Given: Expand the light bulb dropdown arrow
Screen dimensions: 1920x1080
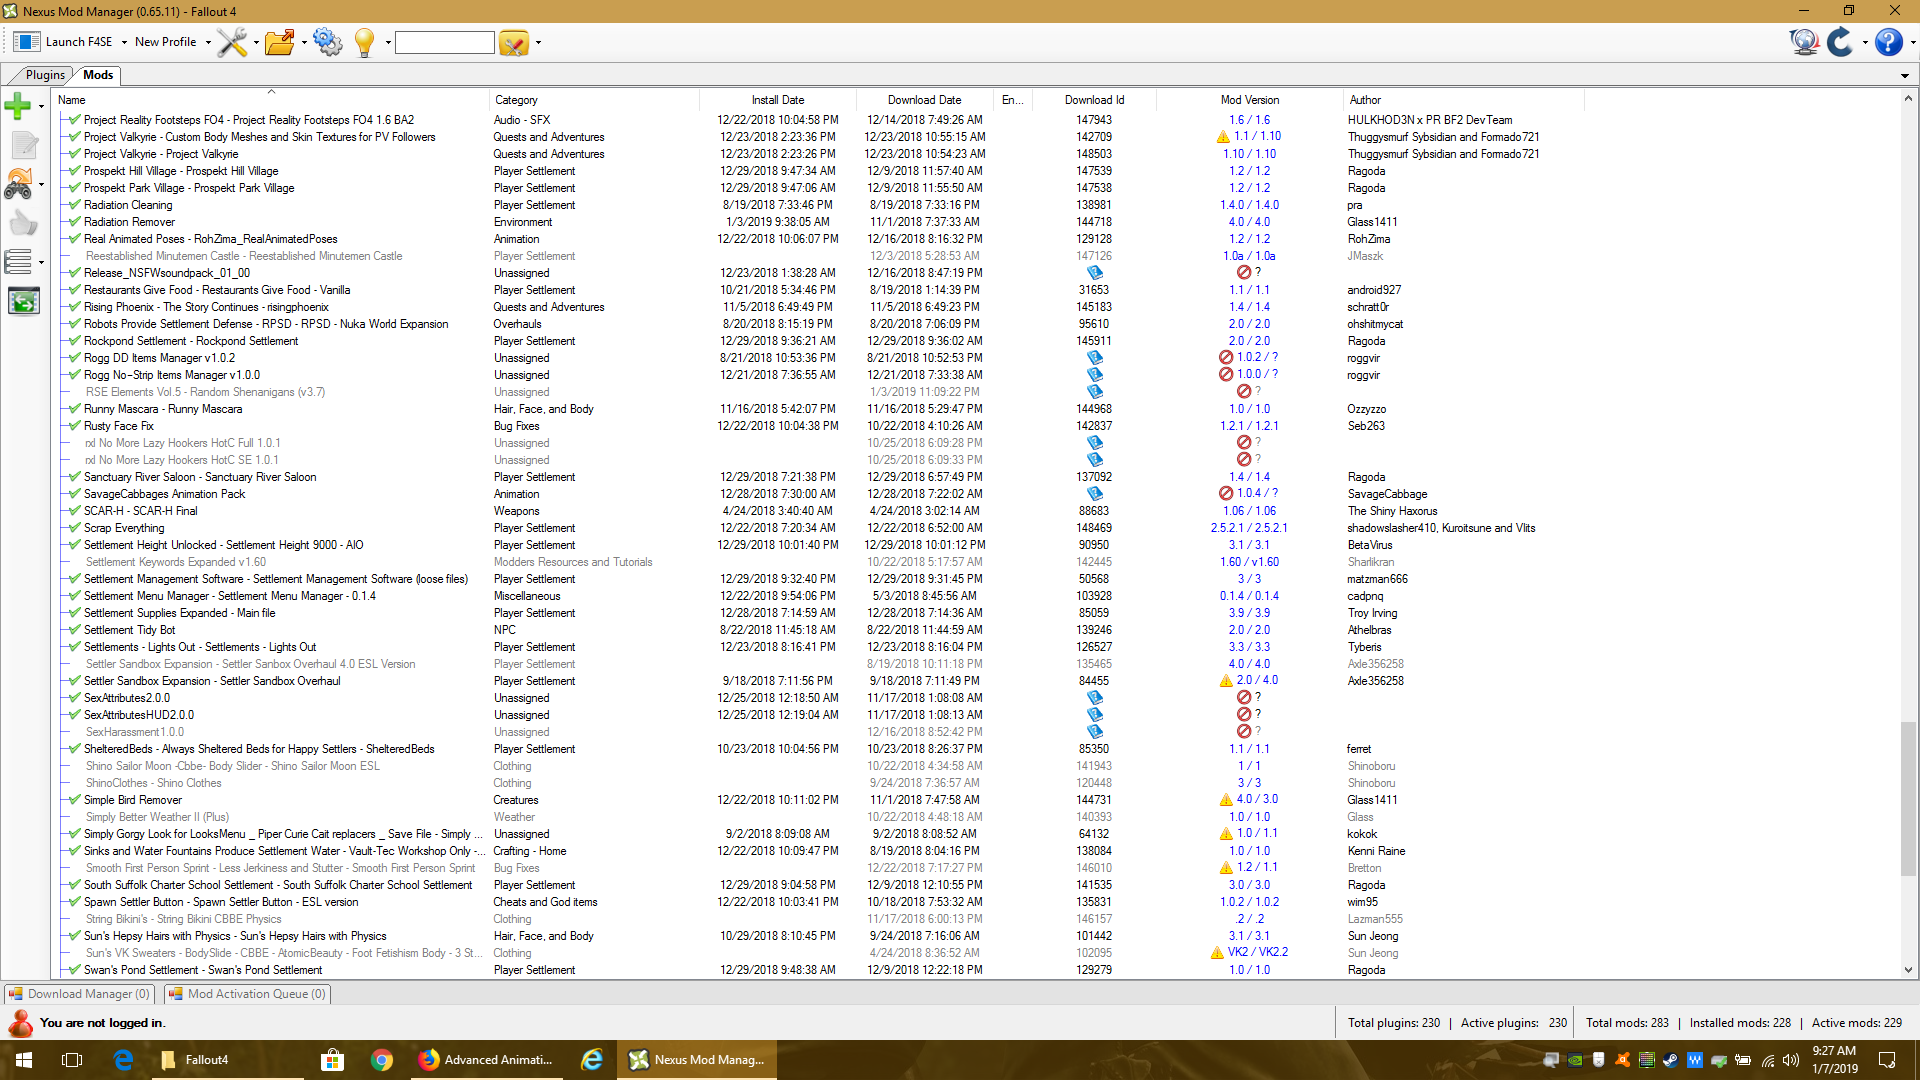Looking at the screenshot, I should 388,43.
